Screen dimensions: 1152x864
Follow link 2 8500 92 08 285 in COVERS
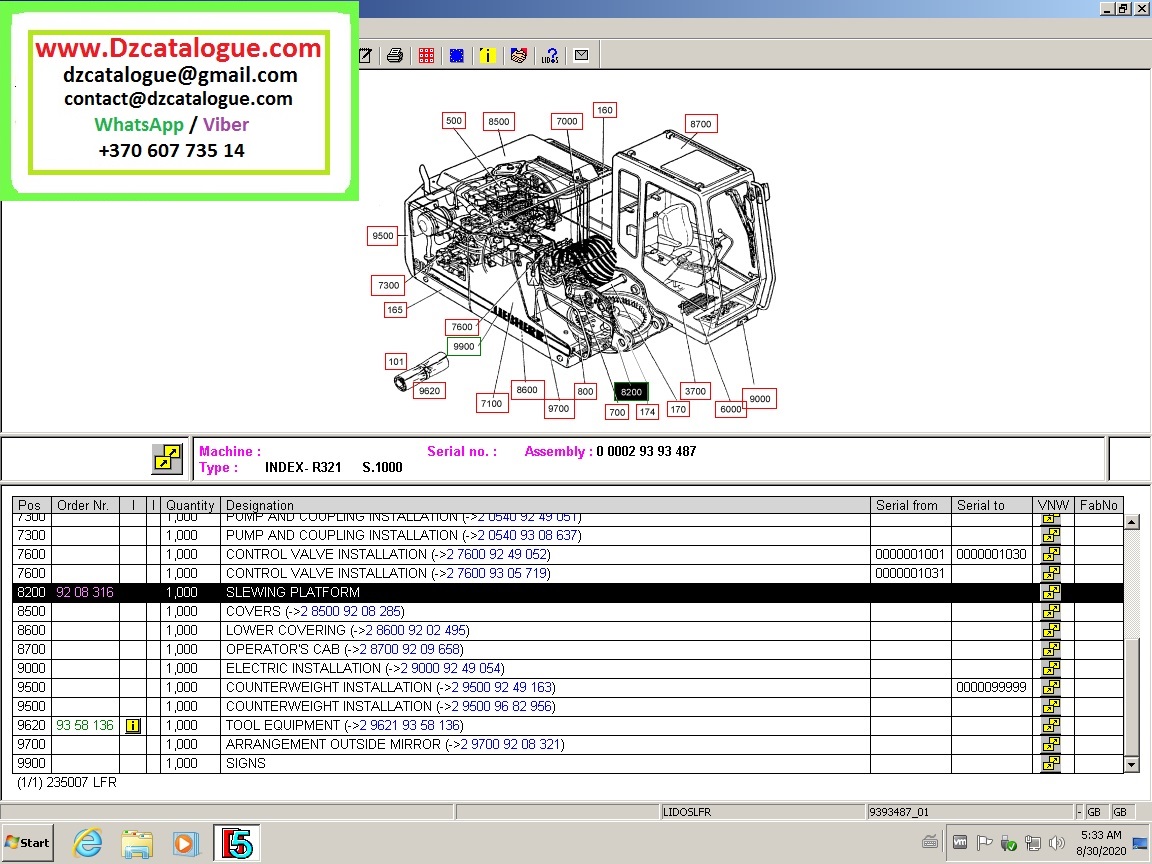pyautogui.click(x=350, y=611)
